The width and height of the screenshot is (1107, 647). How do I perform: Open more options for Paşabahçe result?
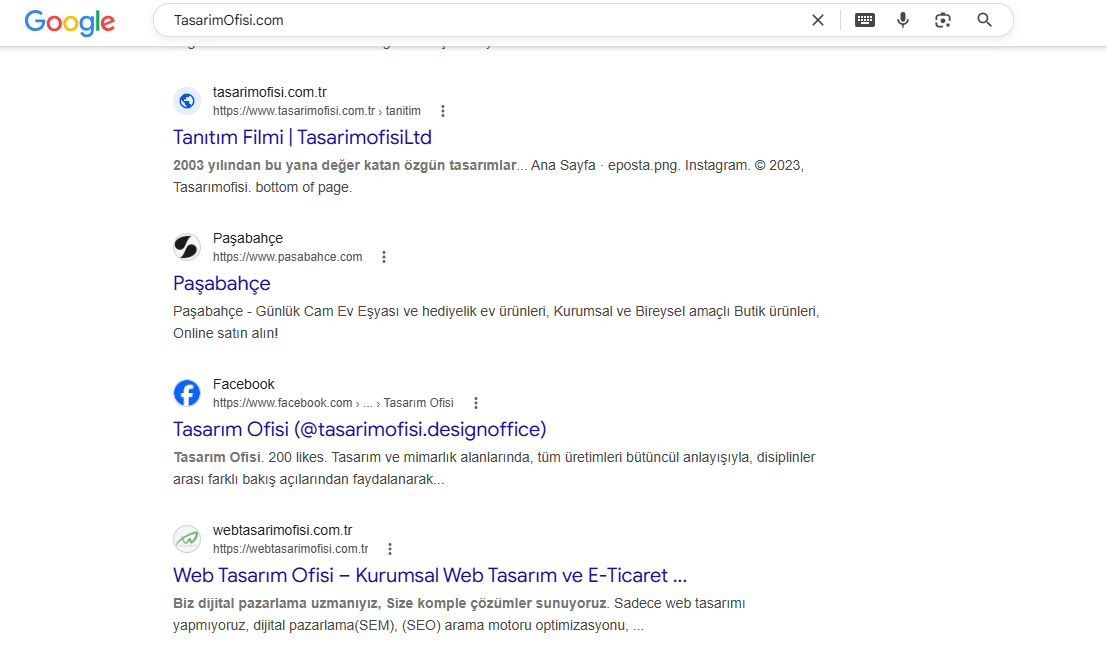point(384,257)
